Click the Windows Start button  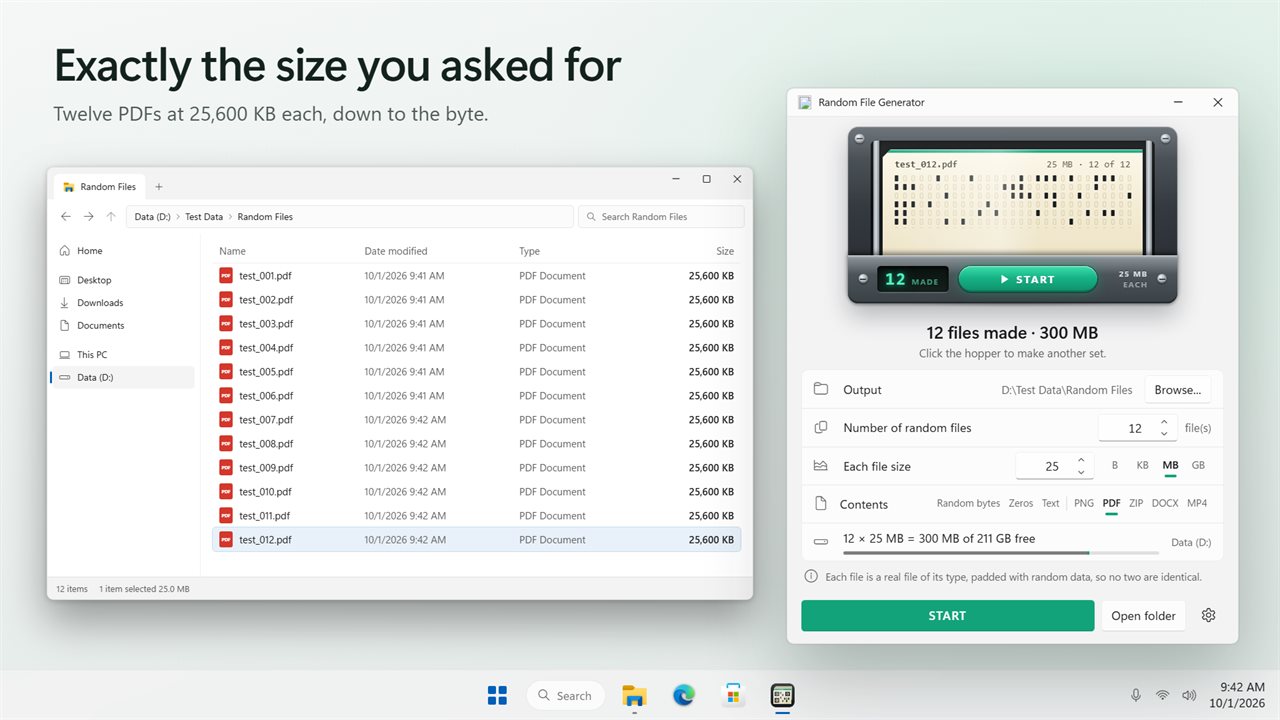pos(497,695)
